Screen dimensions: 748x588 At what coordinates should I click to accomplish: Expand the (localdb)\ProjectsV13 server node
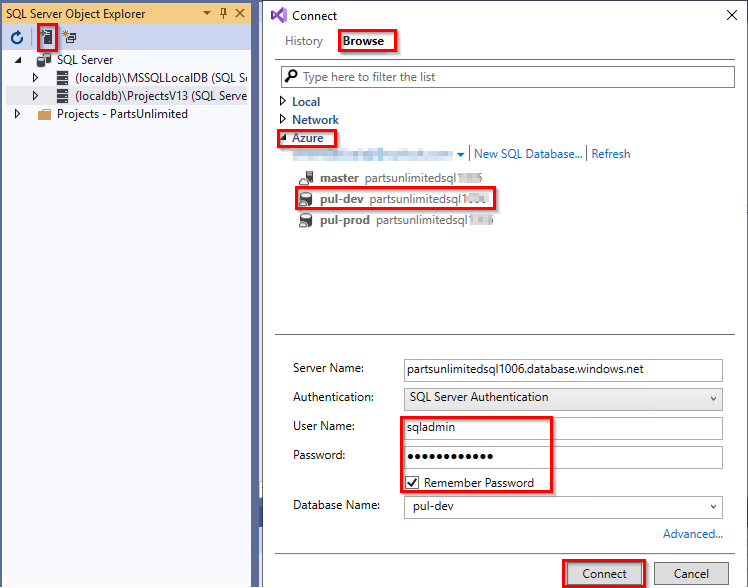pos(35,95)
